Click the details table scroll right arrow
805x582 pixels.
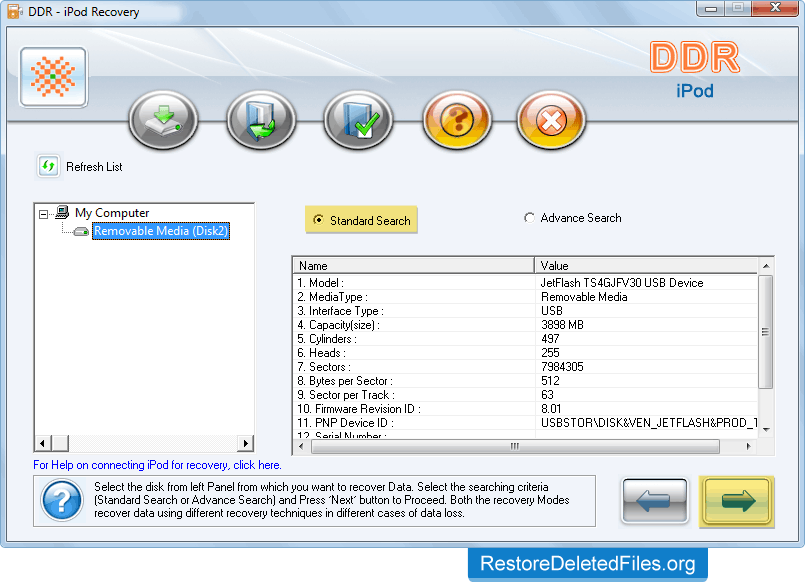point(748,446)
